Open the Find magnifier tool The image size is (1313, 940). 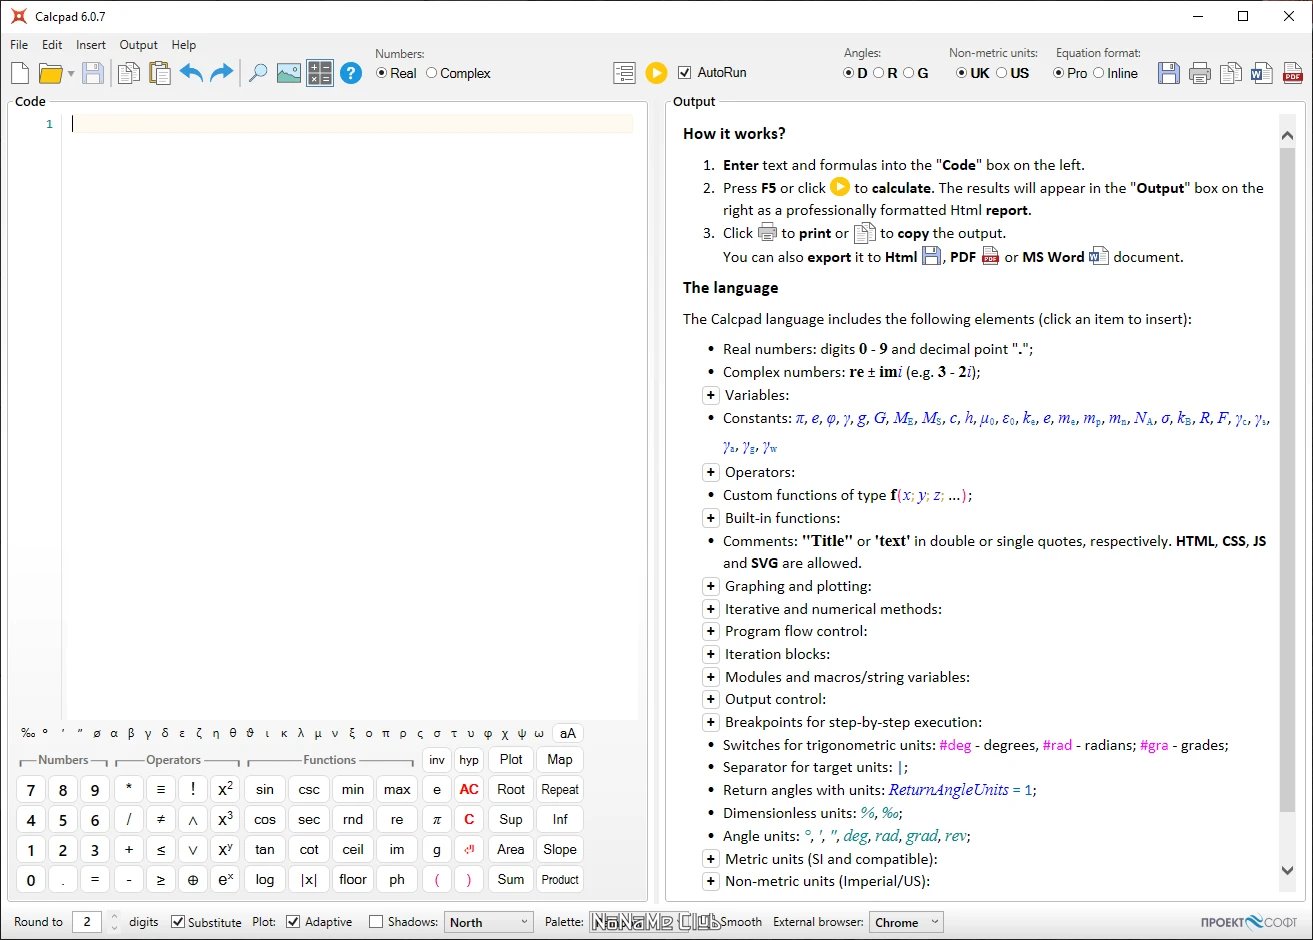(x=258, y=73)
